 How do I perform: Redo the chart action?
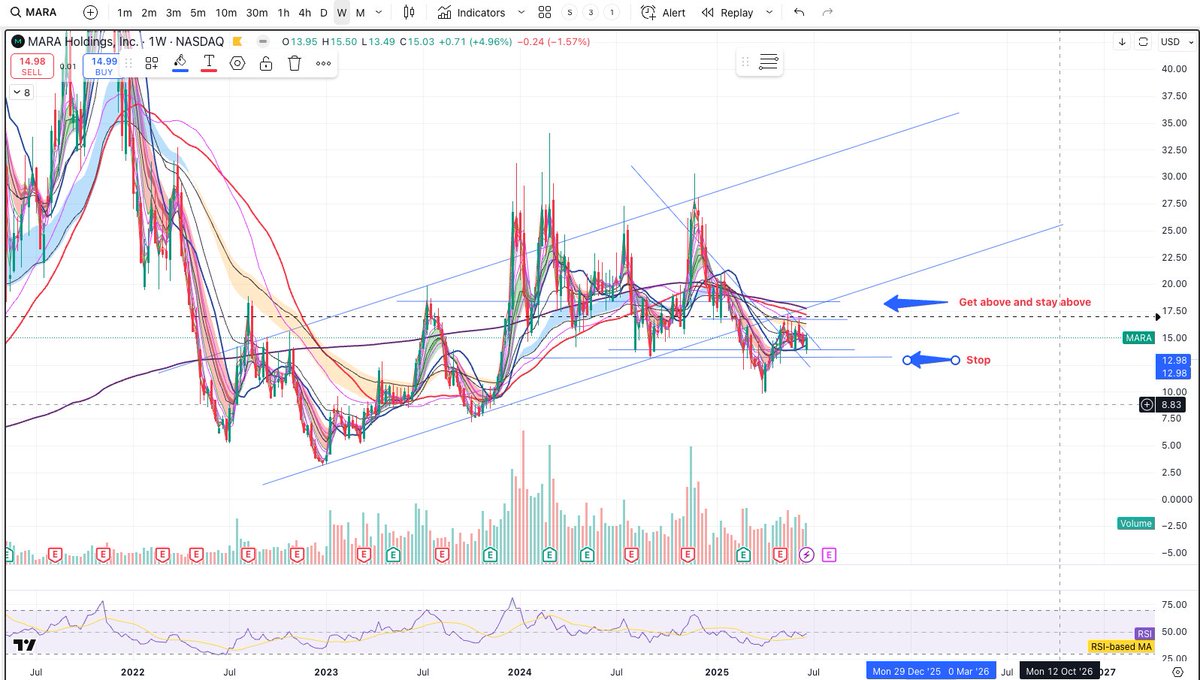point(827,13)
